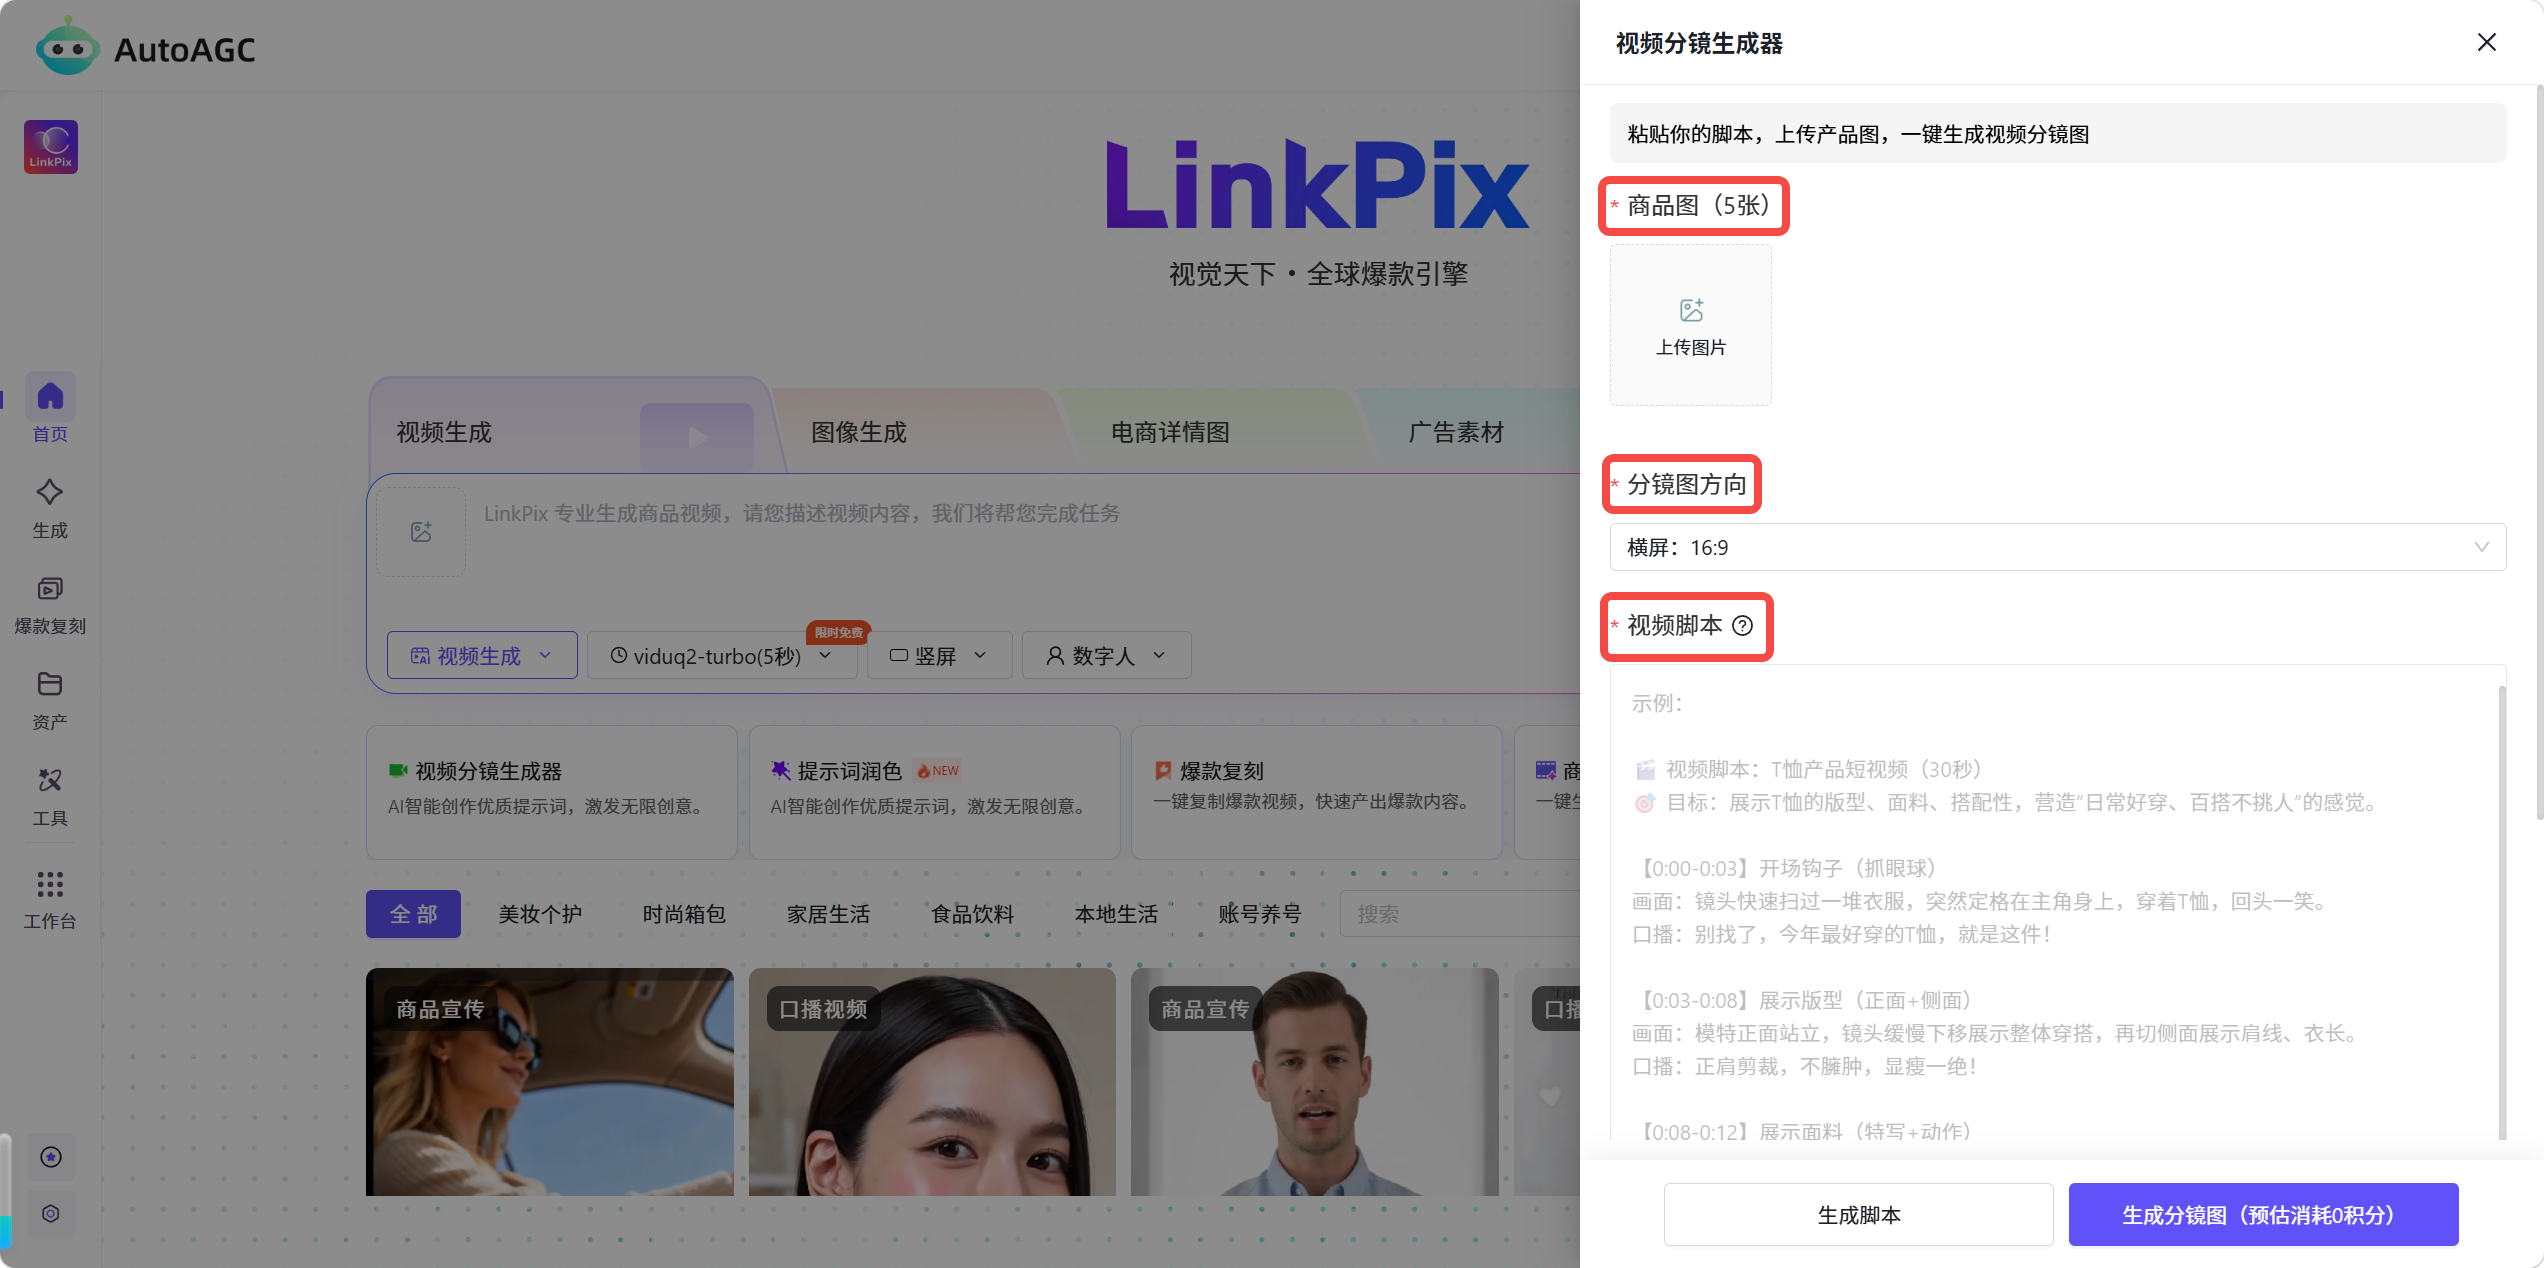
Task: Close the 视频分镜生成器 panel
Action: 2486,42
